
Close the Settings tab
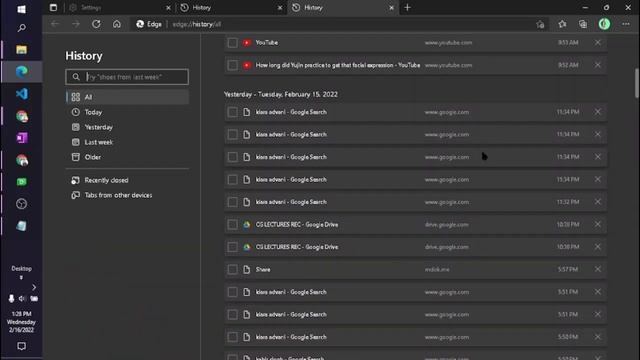(168, 8)
